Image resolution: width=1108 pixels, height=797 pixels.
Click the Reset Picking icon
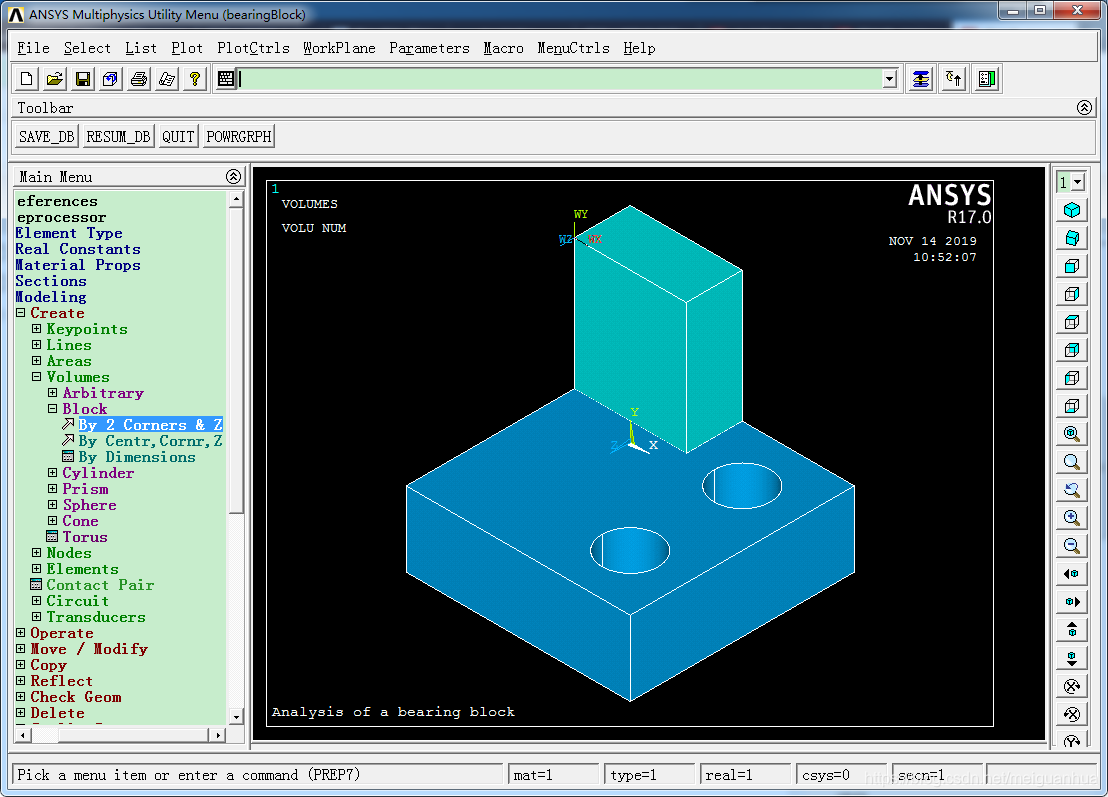pyautogui.click(x=954, y=79)
